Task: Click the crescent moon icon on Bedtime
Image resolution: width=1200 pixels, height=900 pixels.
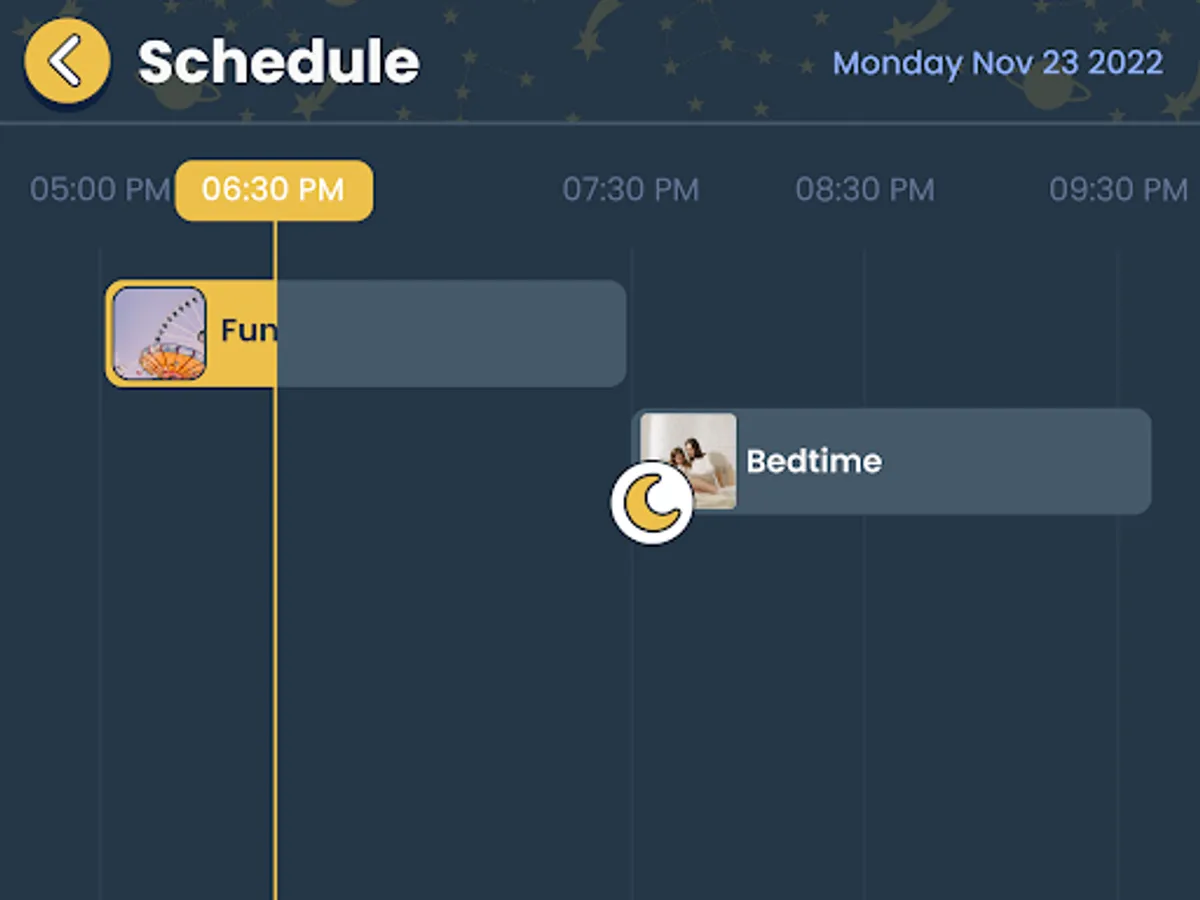Action: pos(652,503)
